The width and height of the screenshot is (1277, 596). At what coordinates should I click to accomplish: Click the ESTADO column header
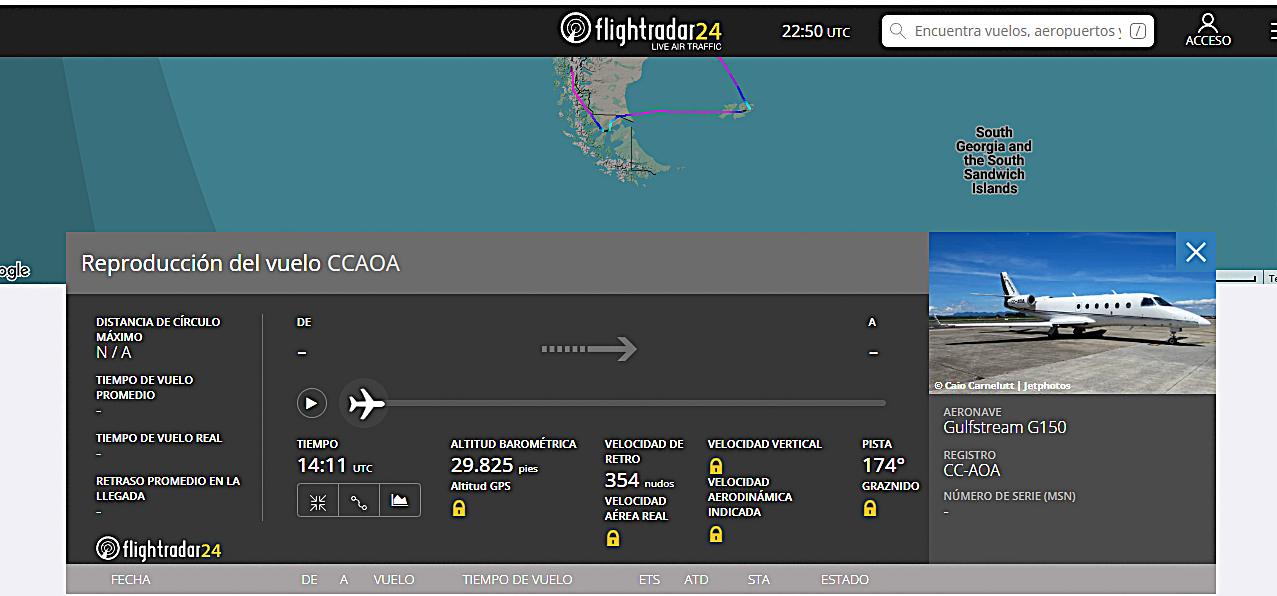click(x=845, y=579)
